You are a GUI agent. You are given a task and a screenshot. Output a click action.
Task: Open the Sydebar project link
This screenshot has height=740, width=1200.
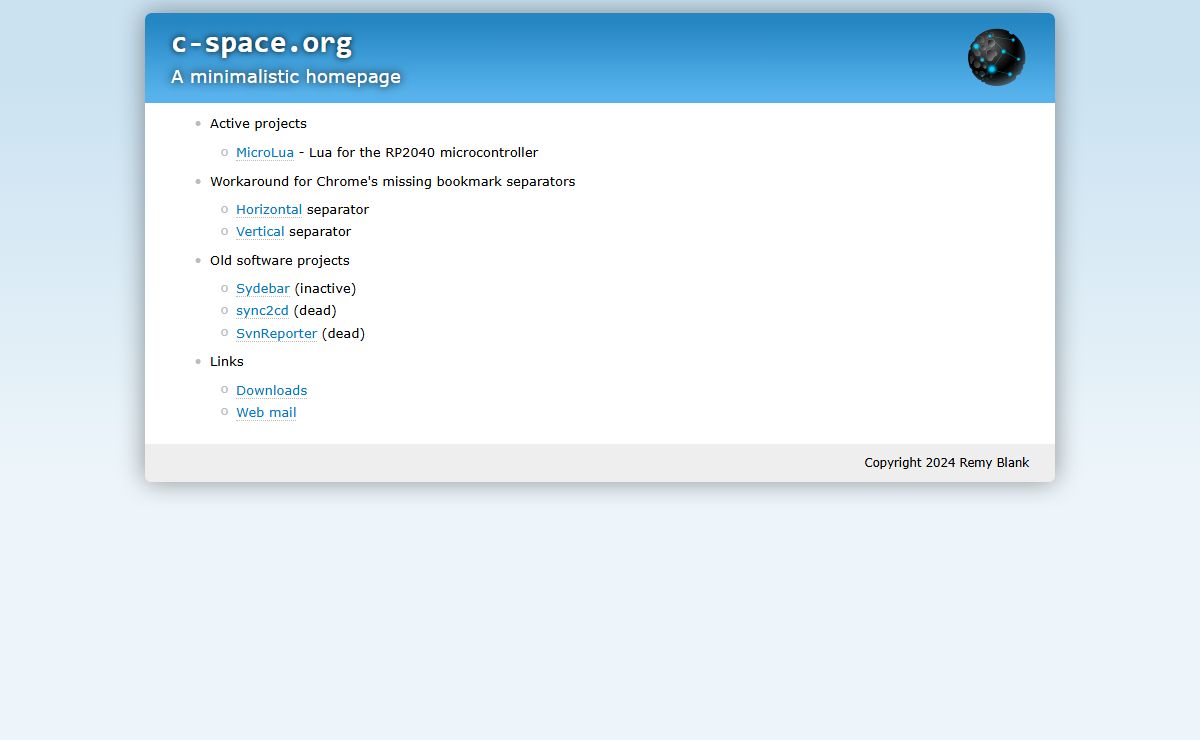click(263, 289)
